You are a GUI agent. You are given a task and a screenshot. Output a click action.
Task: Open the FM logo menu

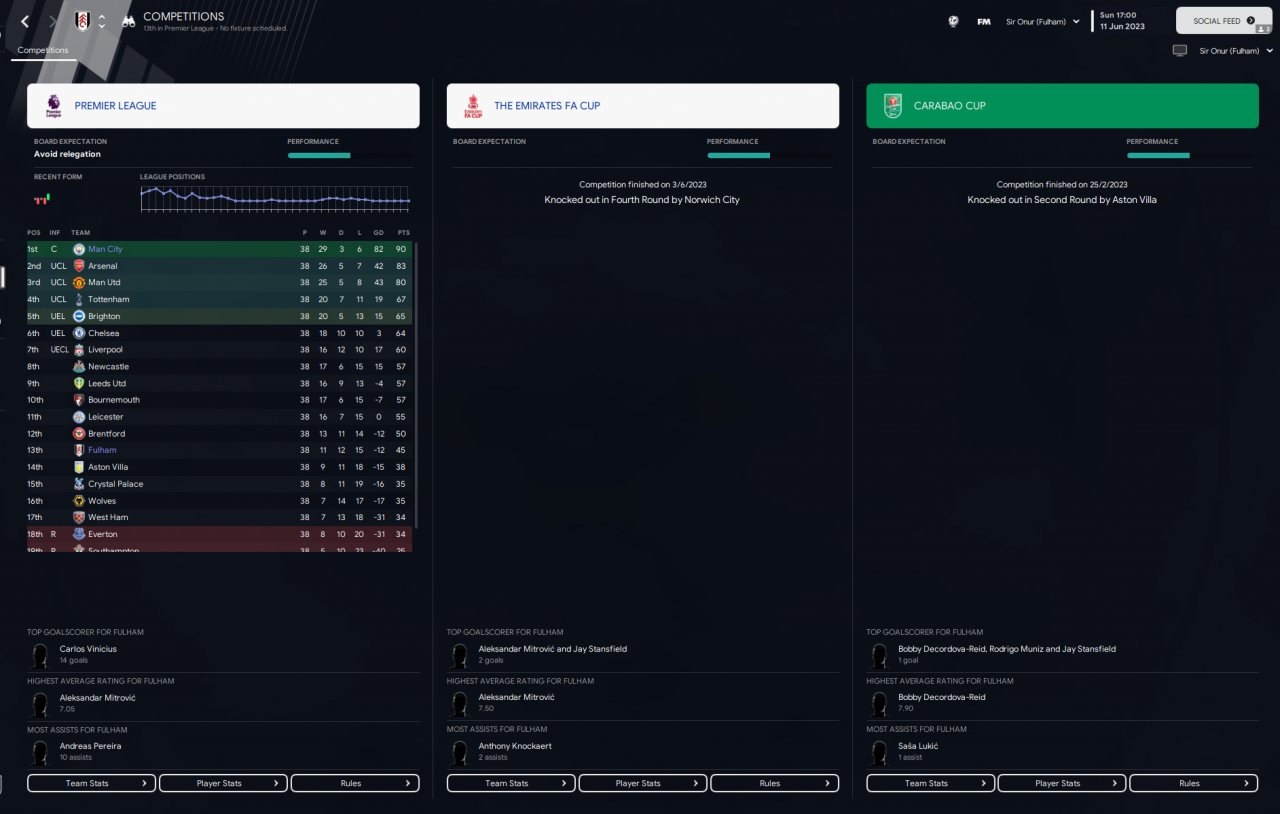[984, 21]
